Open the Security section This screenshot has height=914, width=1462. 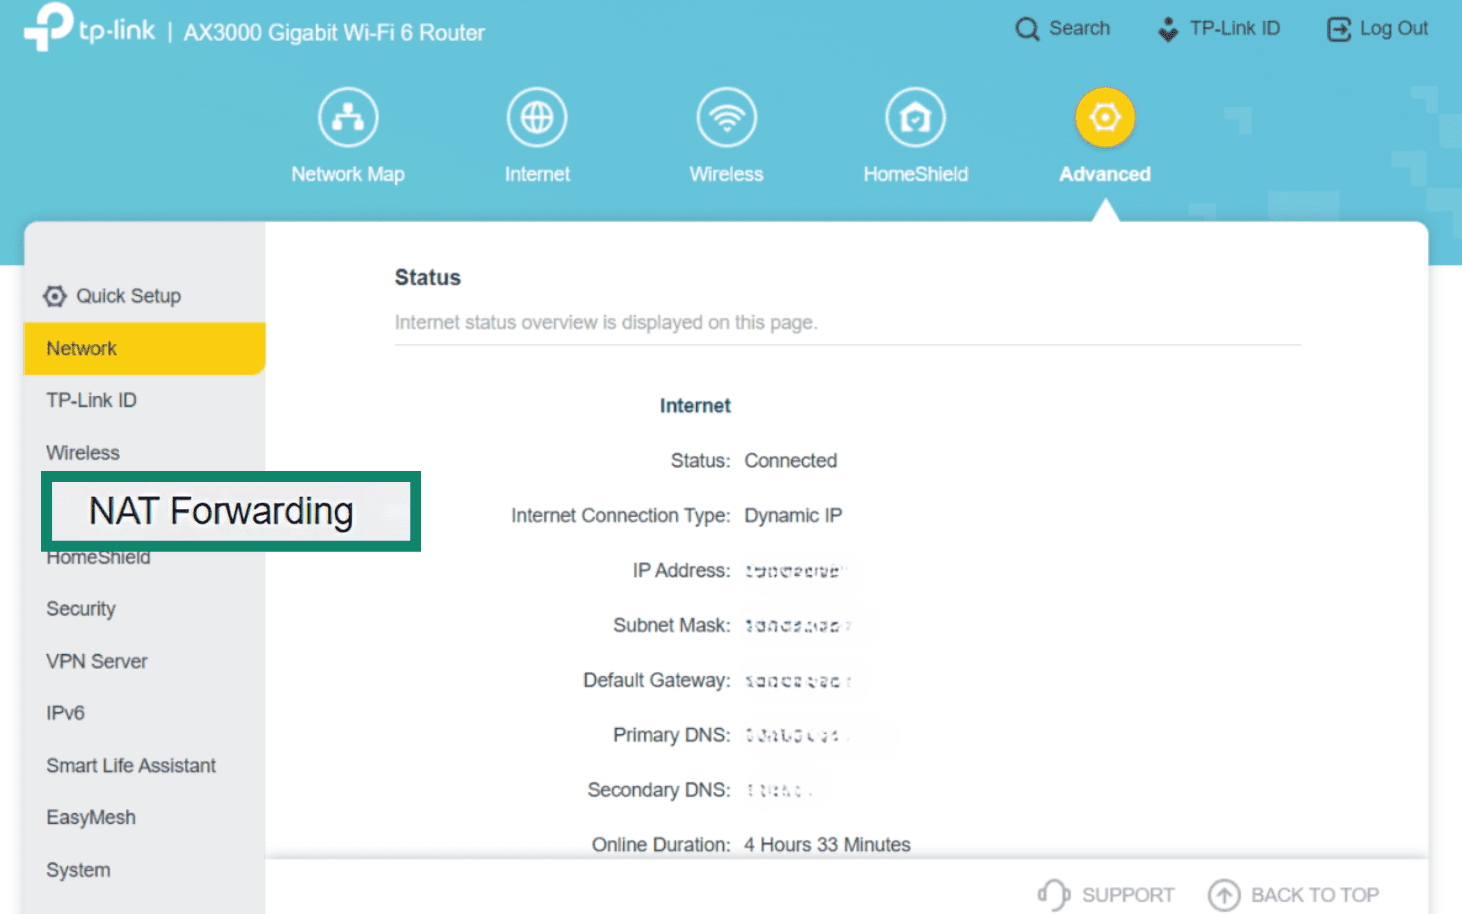click(80, 608)
